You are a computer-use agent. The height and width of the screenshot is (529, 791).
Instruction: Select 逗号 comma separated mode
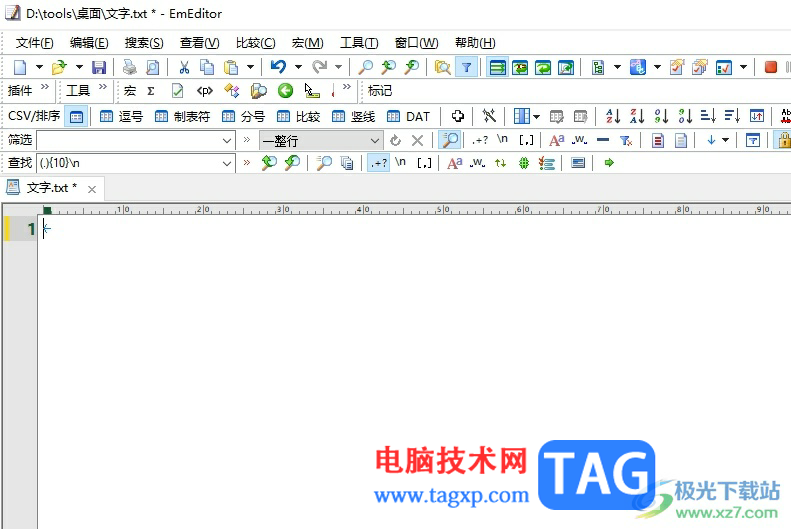(122, 116)
